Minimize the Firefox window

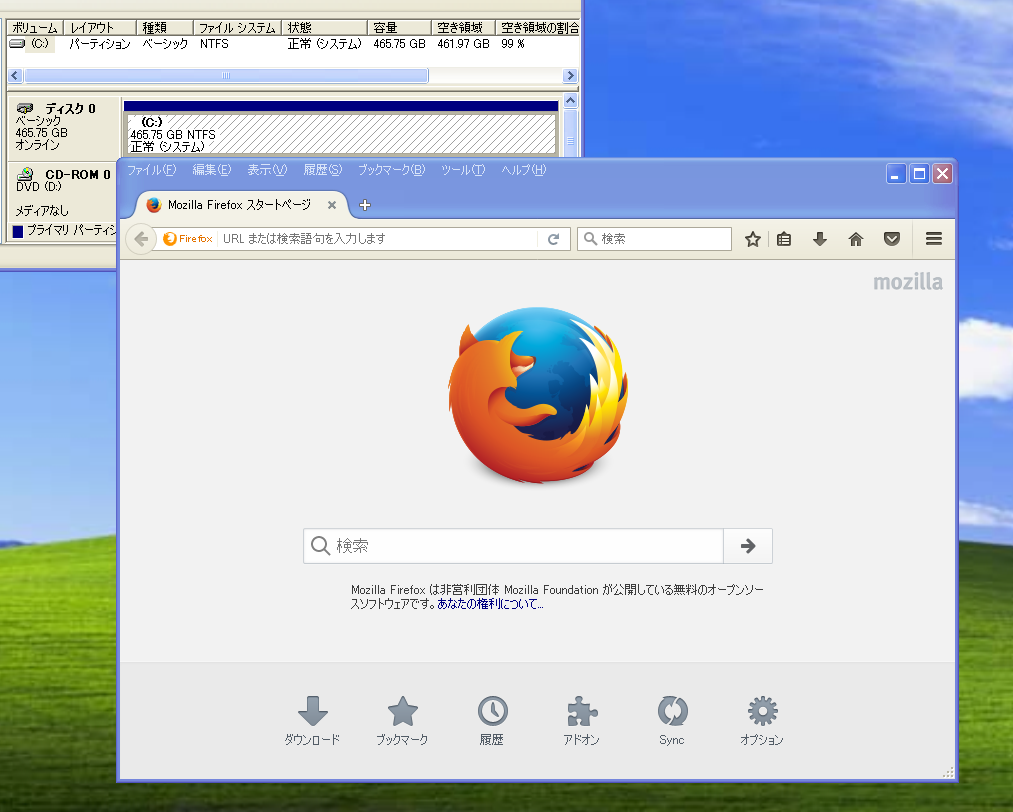895,174
